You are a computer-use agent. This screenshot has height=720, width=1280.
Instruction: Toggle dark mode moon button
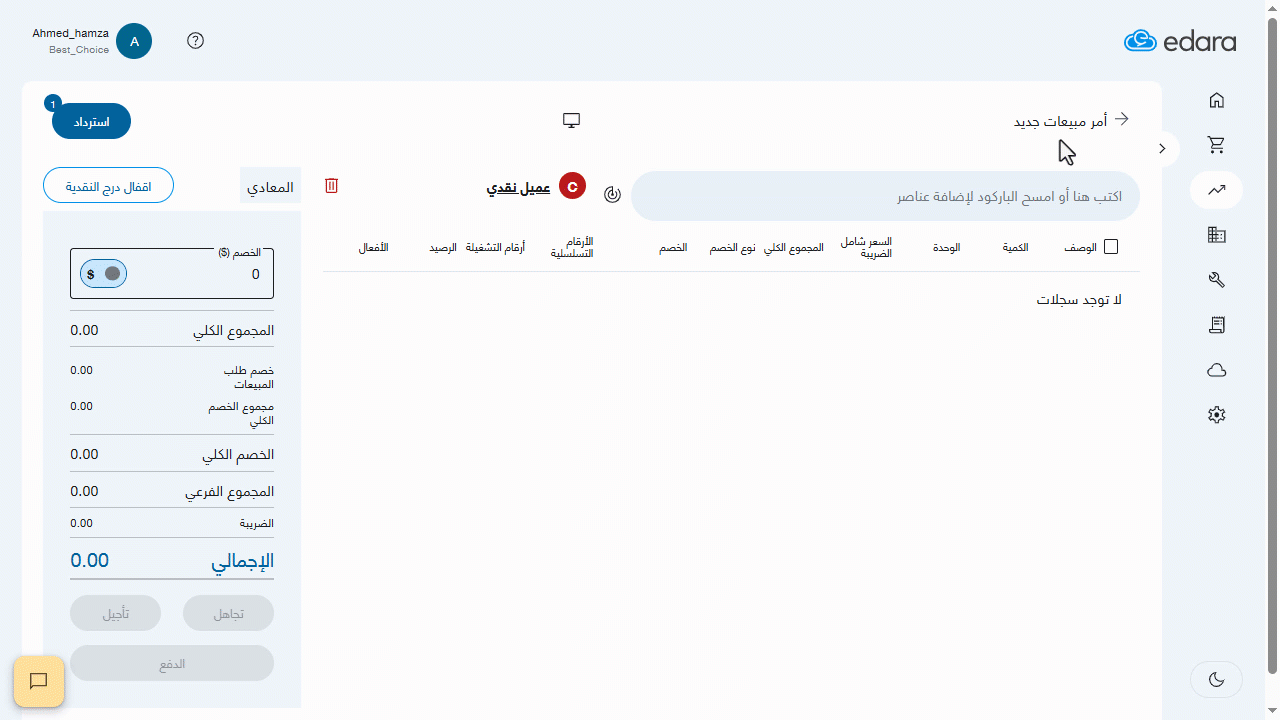click(1216, 680)
